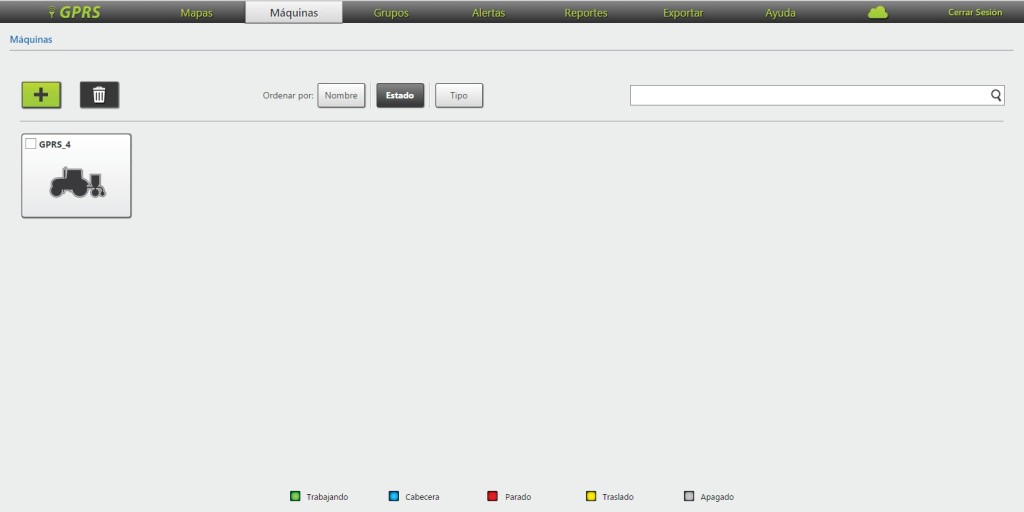Click the GPRS logo
1024x512 pixels.
75,13
